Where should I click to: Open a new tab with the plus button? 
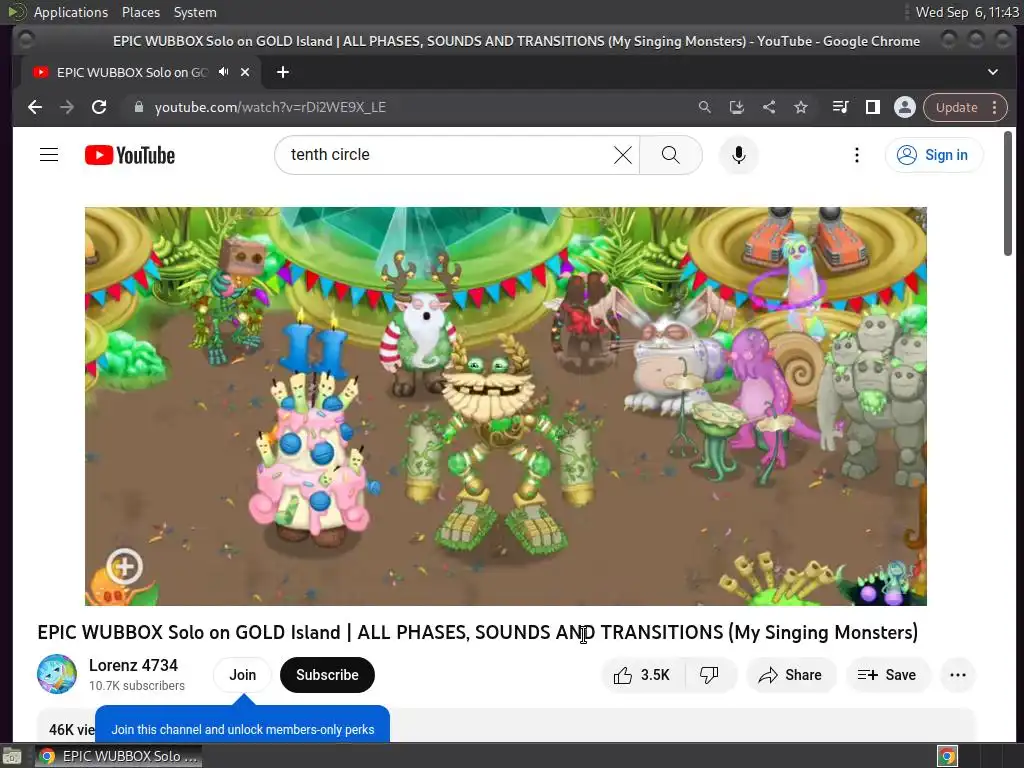pos(283,72)
